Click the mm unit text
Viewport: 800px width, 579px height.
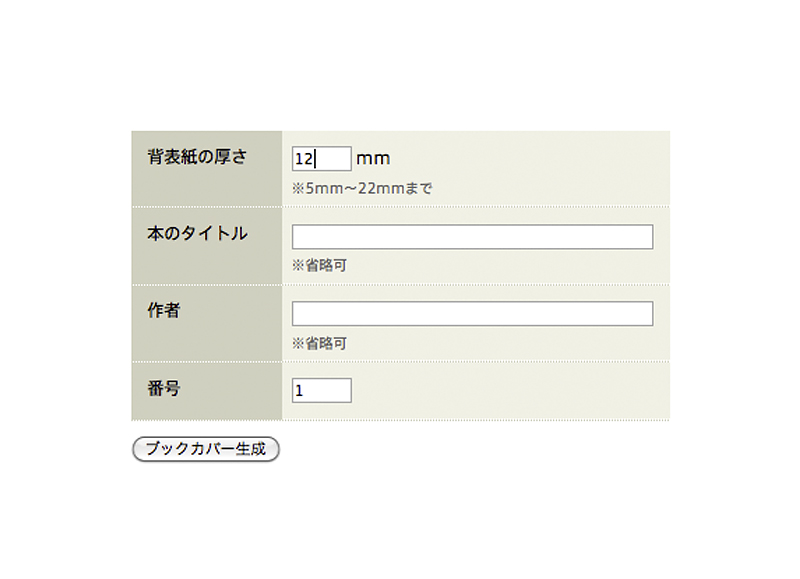click(373, 159)
